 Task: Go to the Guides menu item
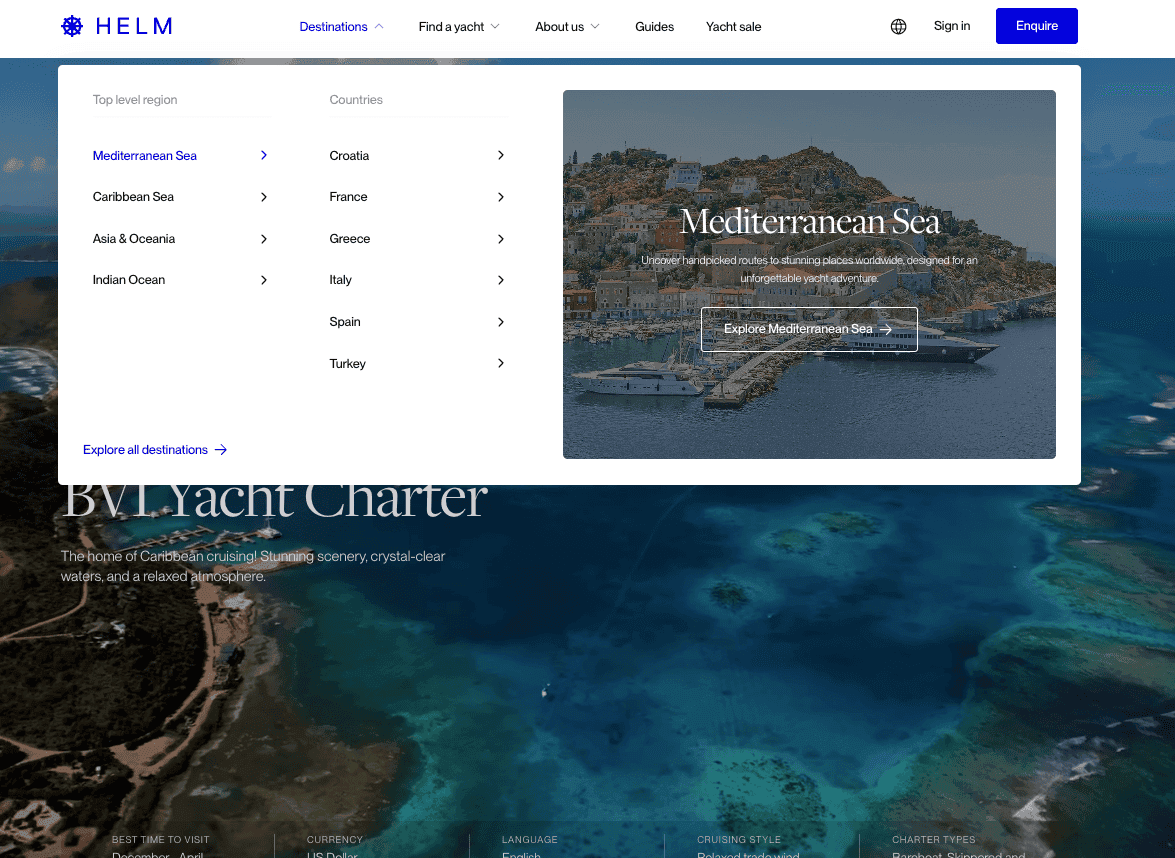(x=654, y=27)
